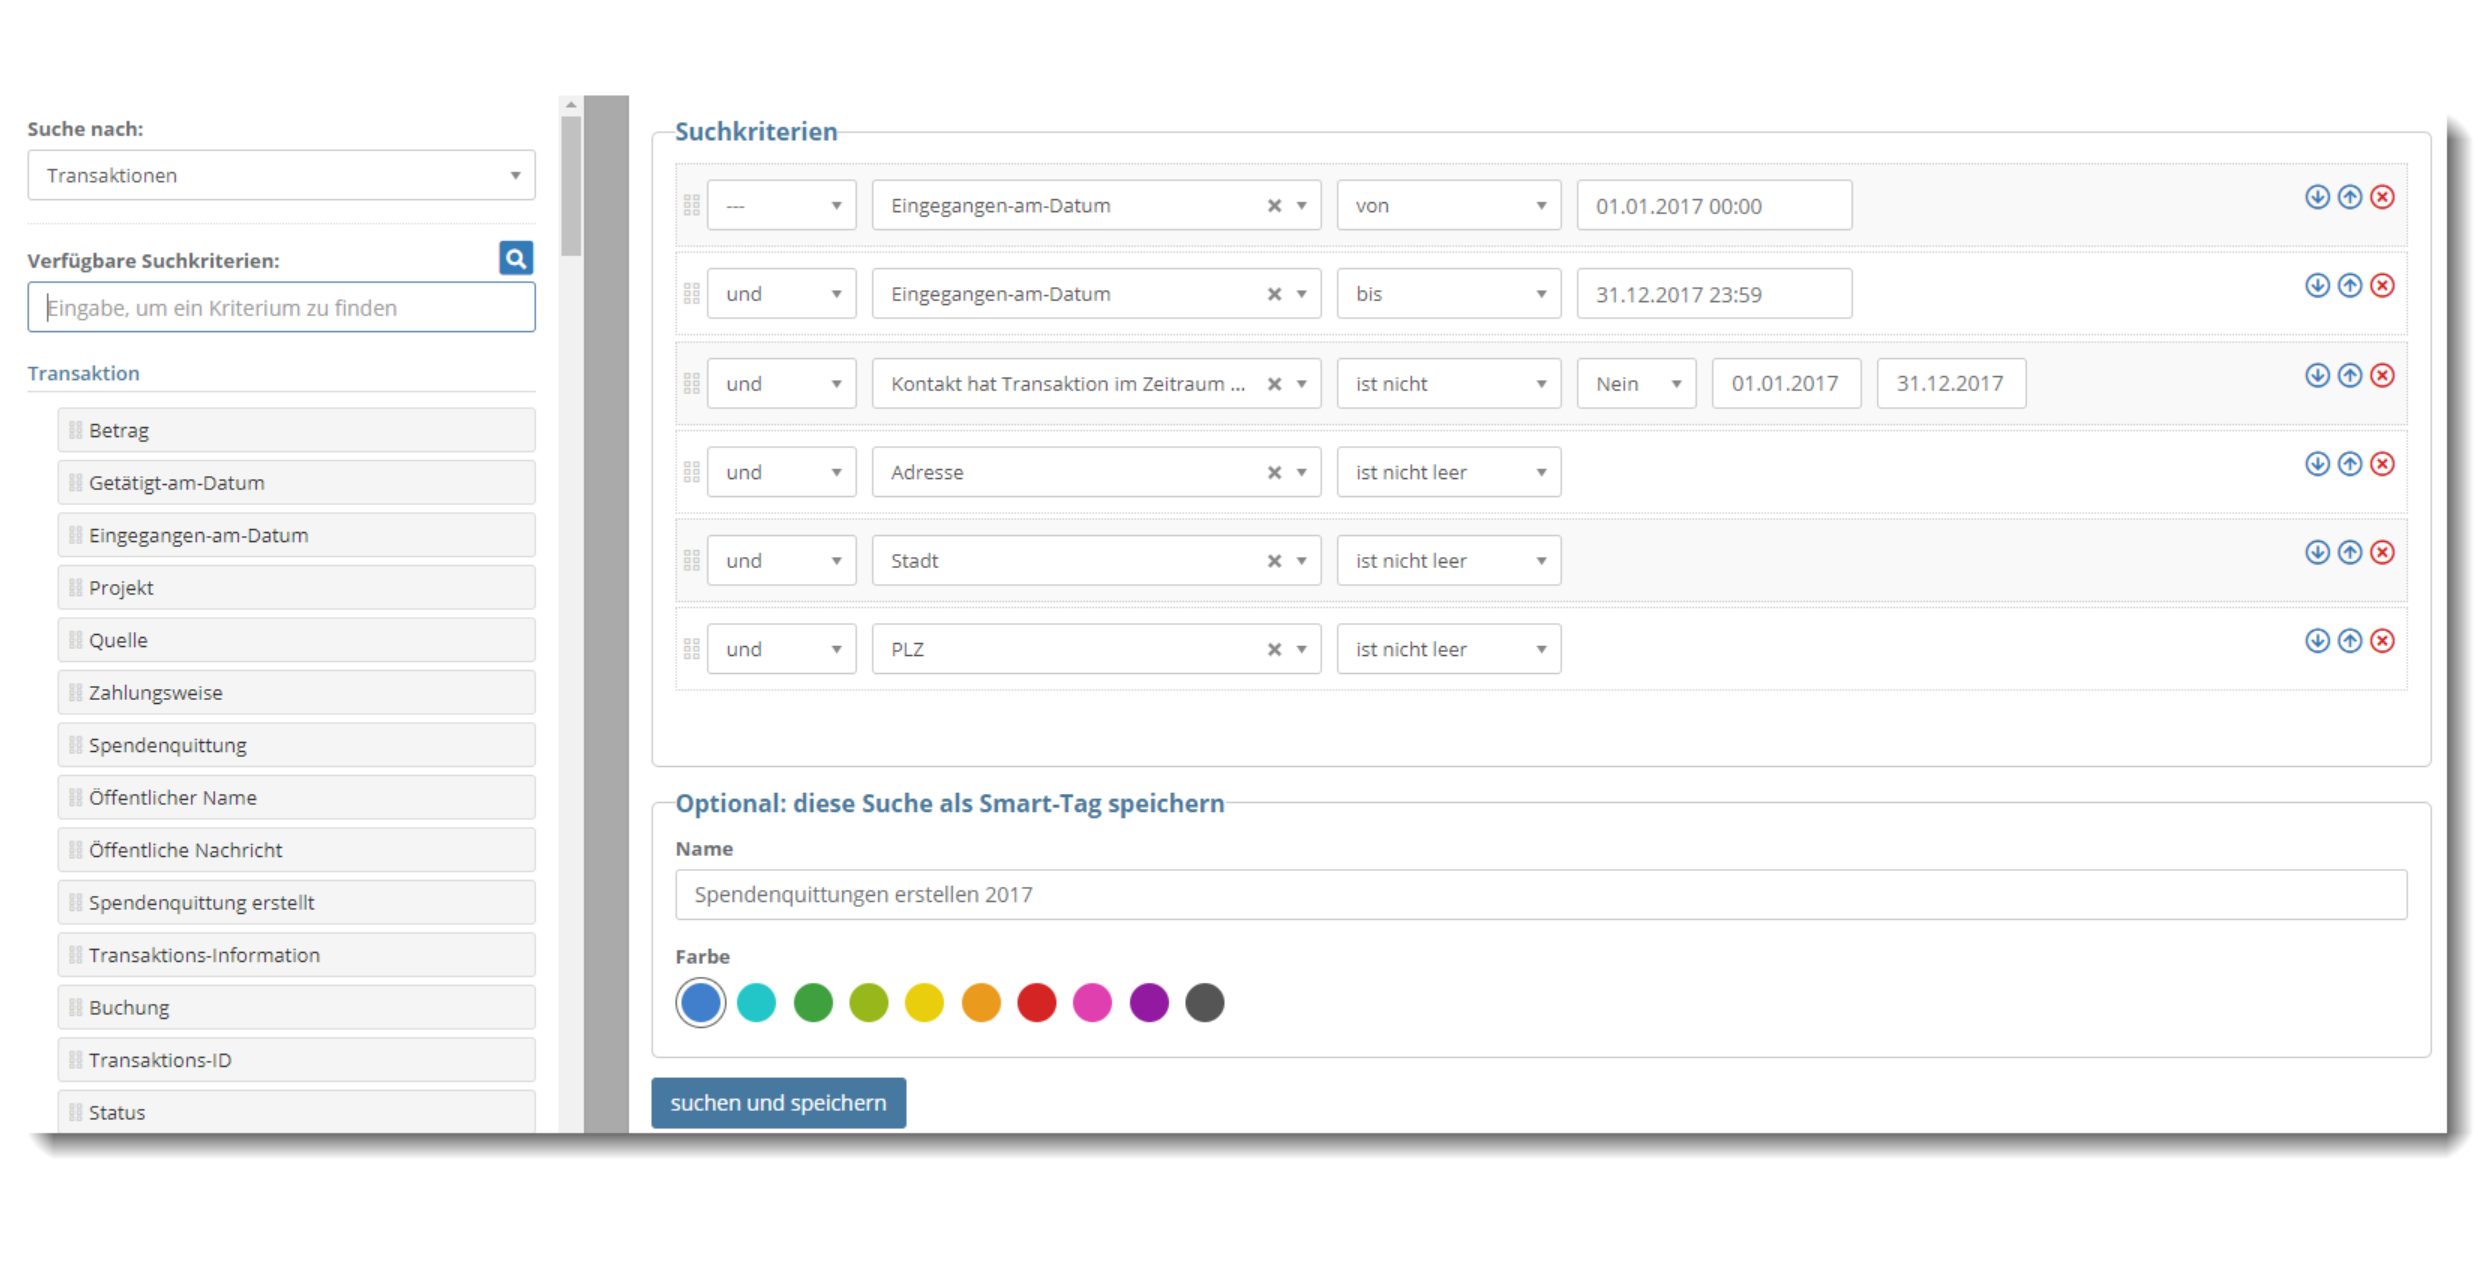Focus the Smart-Tag Name input field

tap(1540, 894)
